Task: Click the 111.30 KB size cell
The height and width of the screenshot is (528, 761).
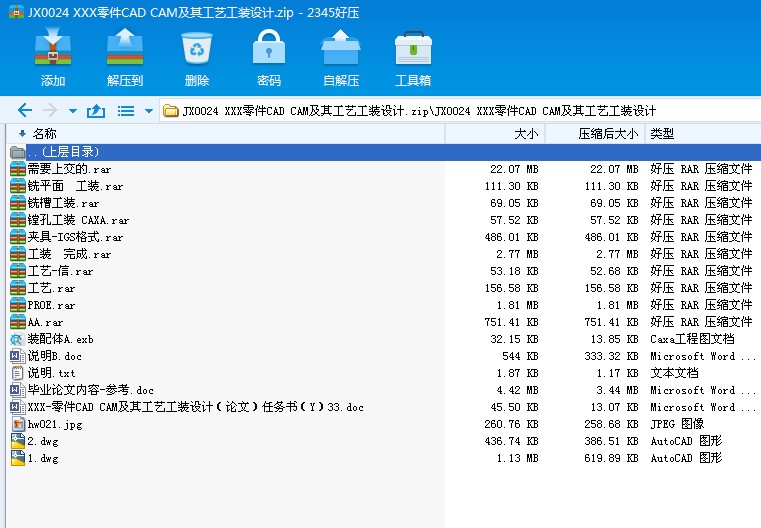Action: pyautogui.click(x=512, y=186)
